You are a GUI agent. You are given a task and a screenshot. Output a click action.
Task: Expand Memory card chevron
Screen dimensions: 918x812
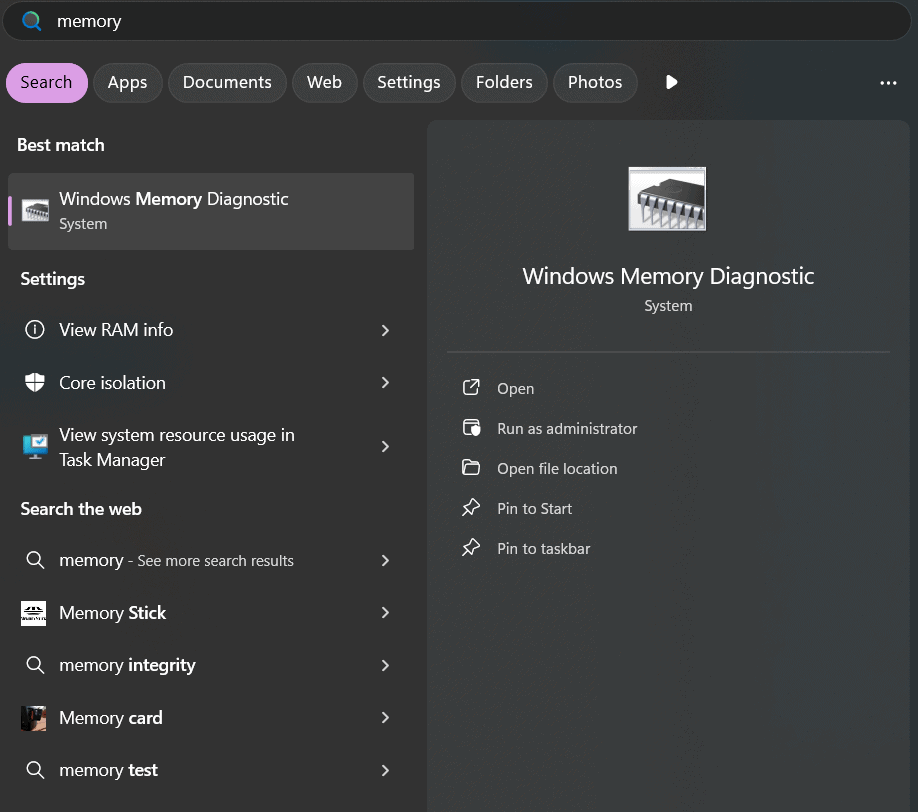385,718
